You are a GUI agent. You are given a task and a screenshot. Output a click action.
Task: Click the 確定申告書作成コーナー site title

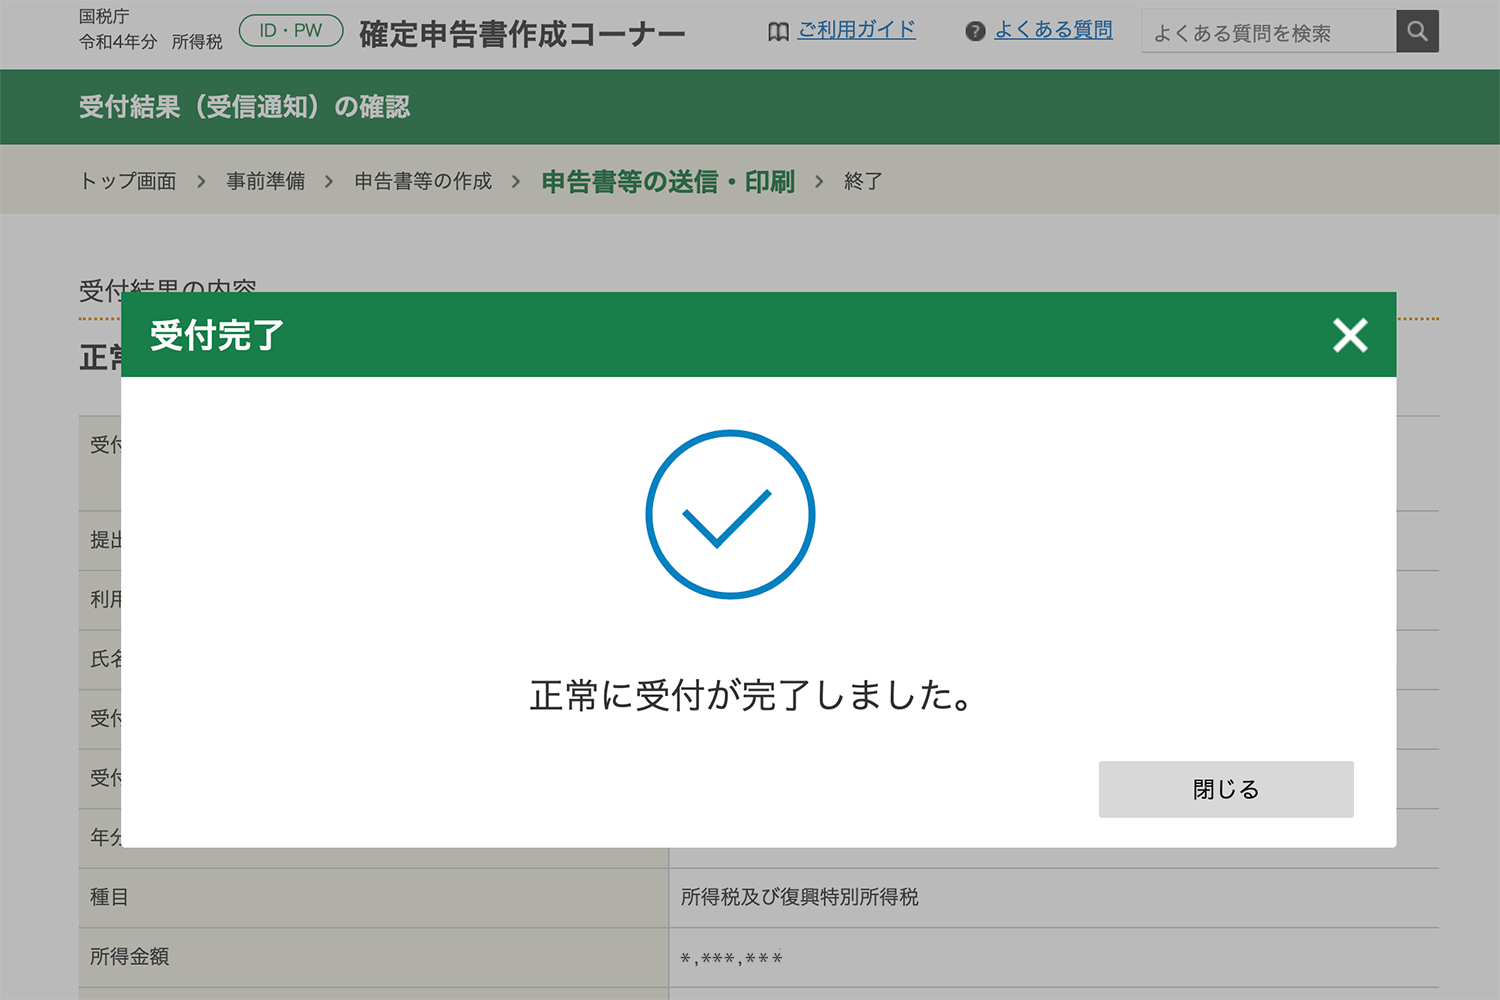(522, 34)
